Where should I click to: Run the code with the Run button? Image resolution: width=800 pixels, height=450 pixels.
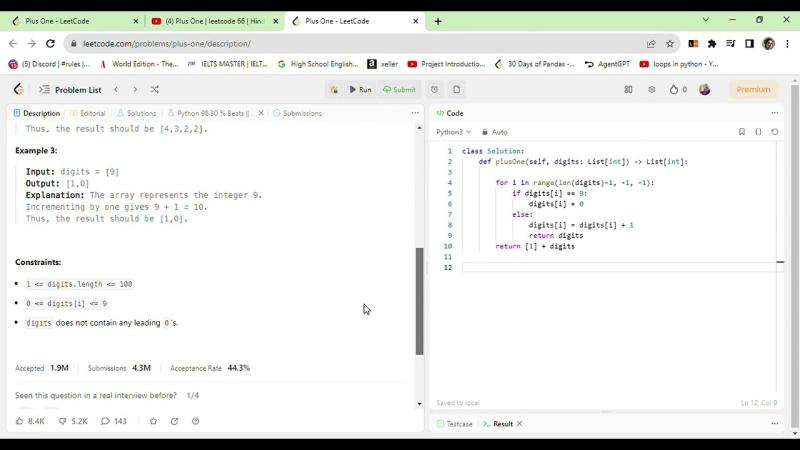(x=360, y=90)
